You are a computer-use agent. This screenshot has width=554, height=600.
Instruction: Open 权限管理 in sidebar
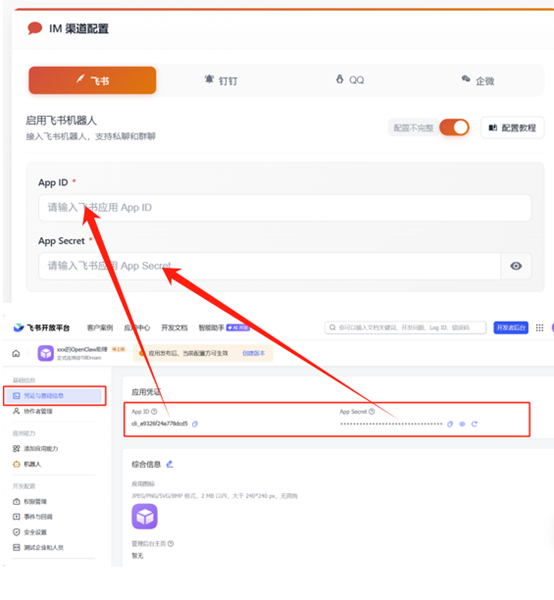(30, 501)
